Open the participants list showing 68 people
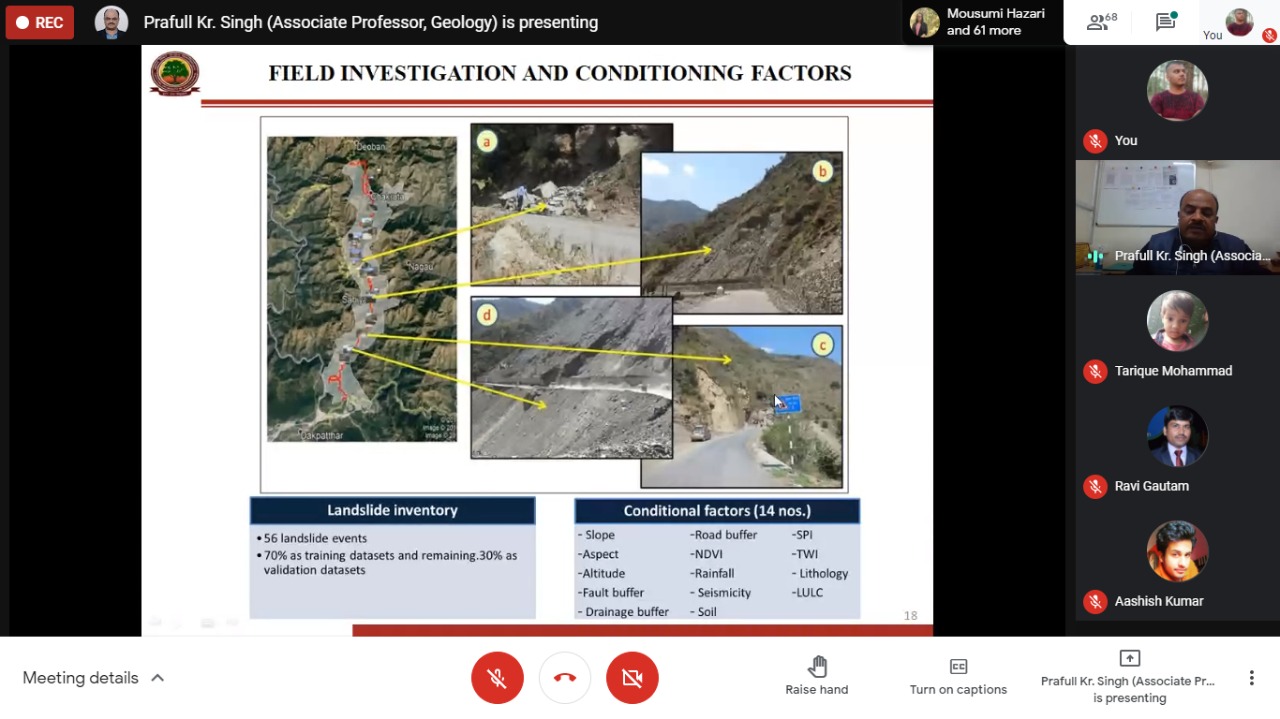 [1102, 22]
